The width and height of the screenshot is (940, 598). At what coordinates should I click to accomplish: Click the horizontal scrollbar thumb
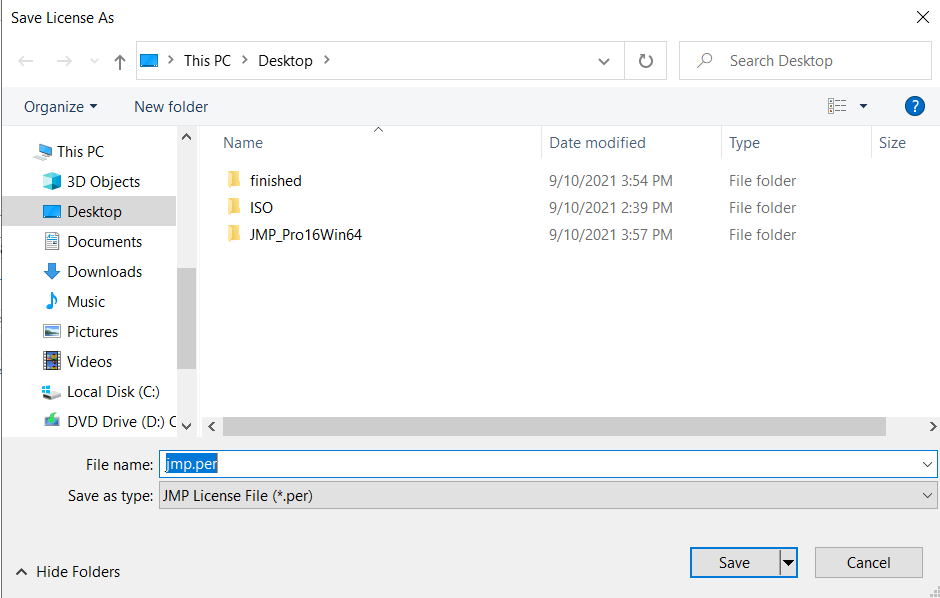click(554, 426)
